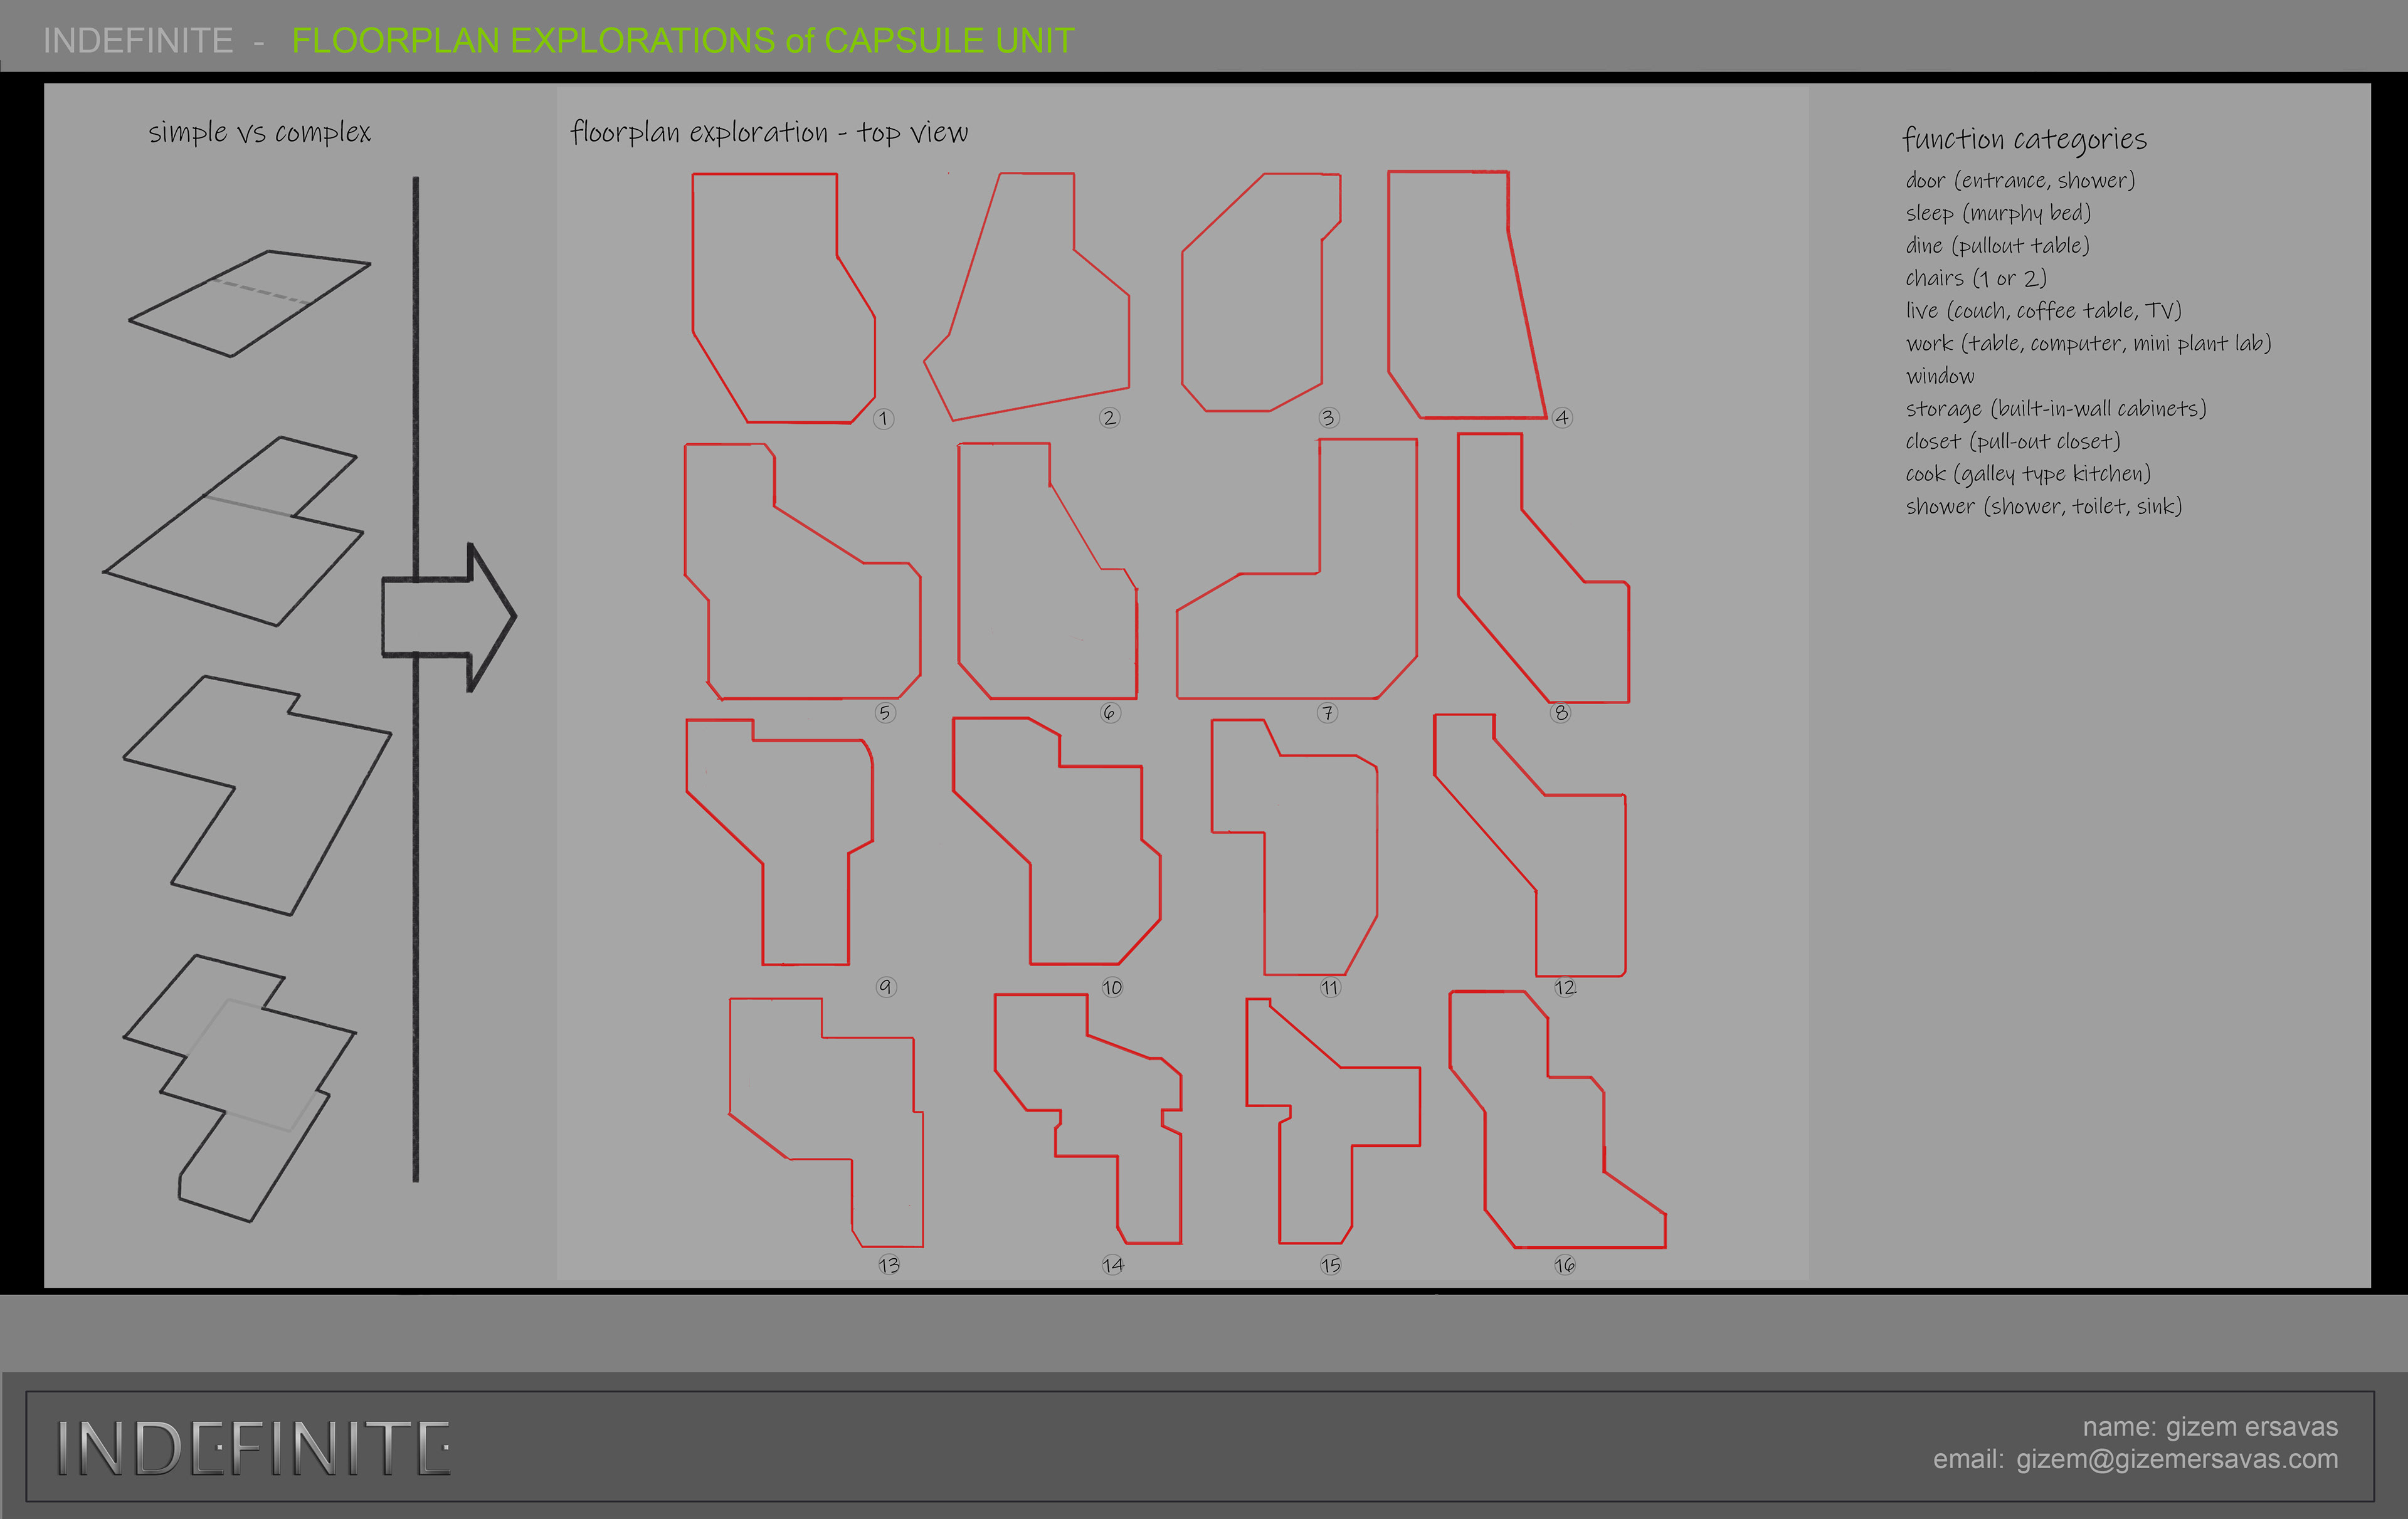Select floorplan outline numbered 9
The image size is (2408, 1519).
780,841
